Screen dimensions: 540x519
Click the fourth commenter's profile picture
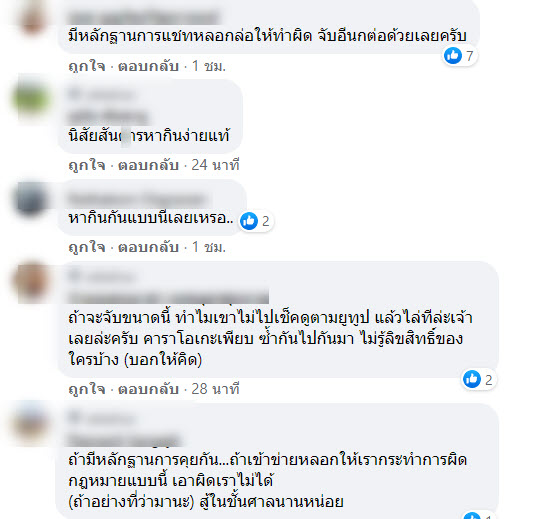pos(32,281)
